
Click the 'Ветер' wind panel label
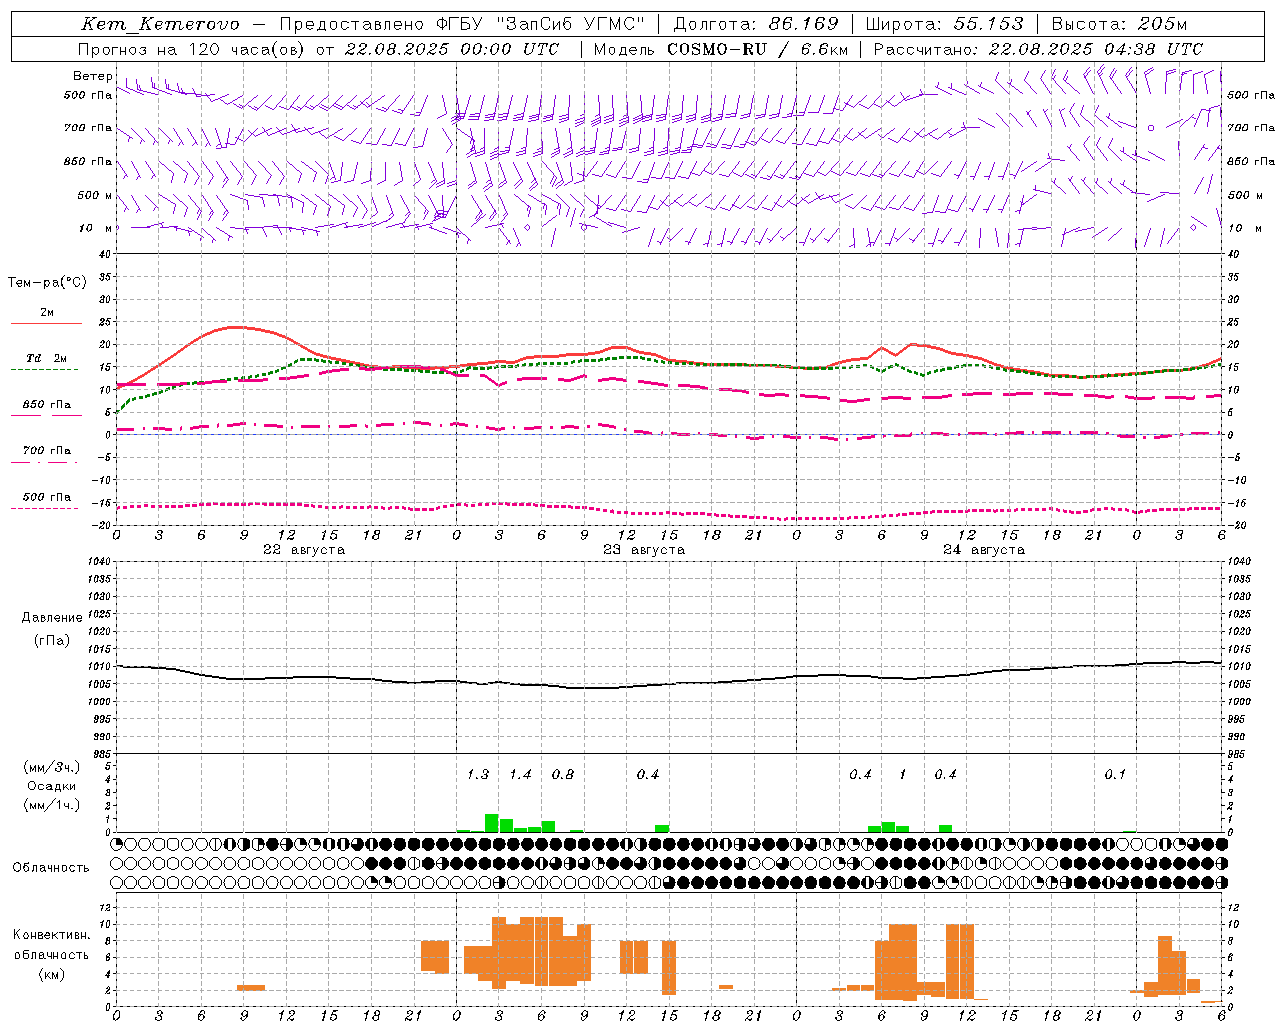(92, 76)
